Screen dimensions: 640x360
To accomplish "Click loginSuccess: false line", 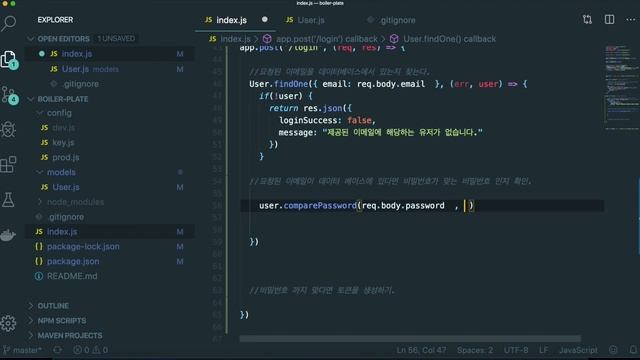I will [x=327, y=120].
